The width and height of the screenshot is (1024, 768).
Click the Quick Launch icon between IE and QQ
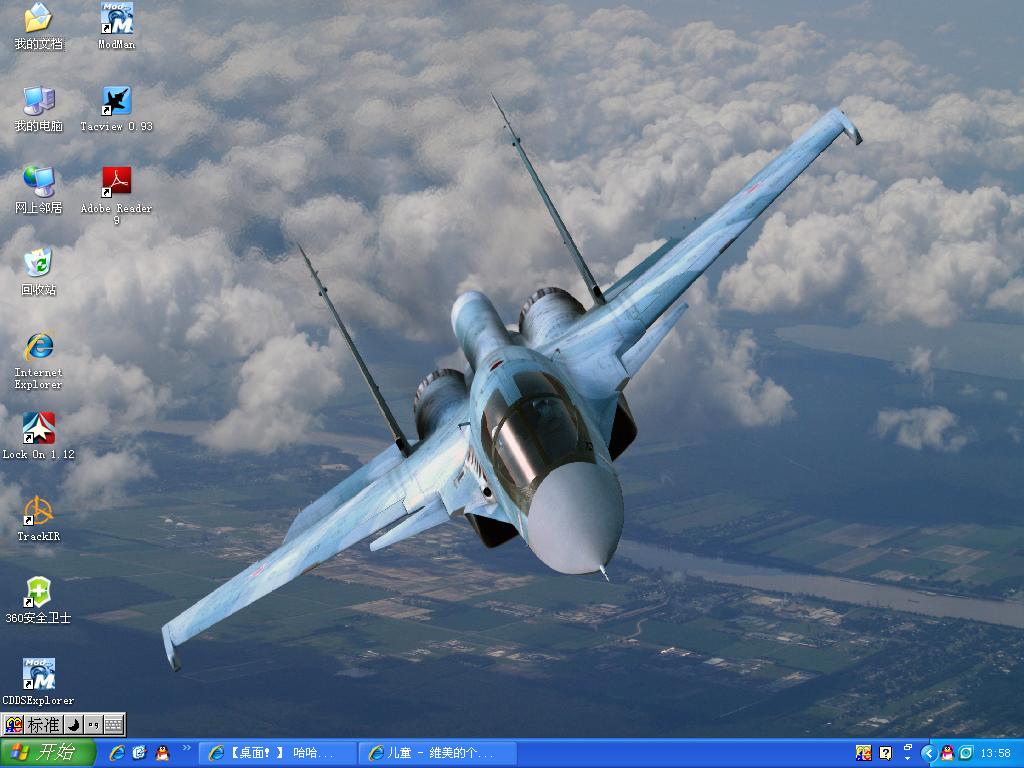[139, 753]
